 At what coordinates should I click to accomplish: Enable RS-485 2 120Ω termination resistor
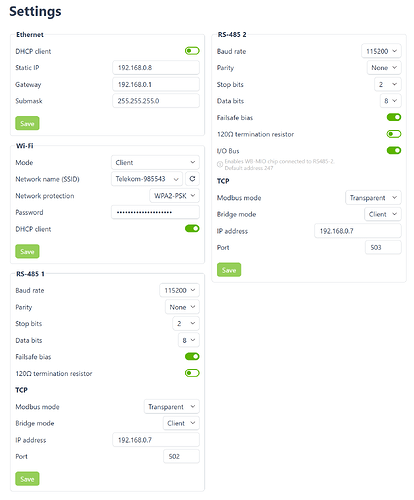[394, 134]
